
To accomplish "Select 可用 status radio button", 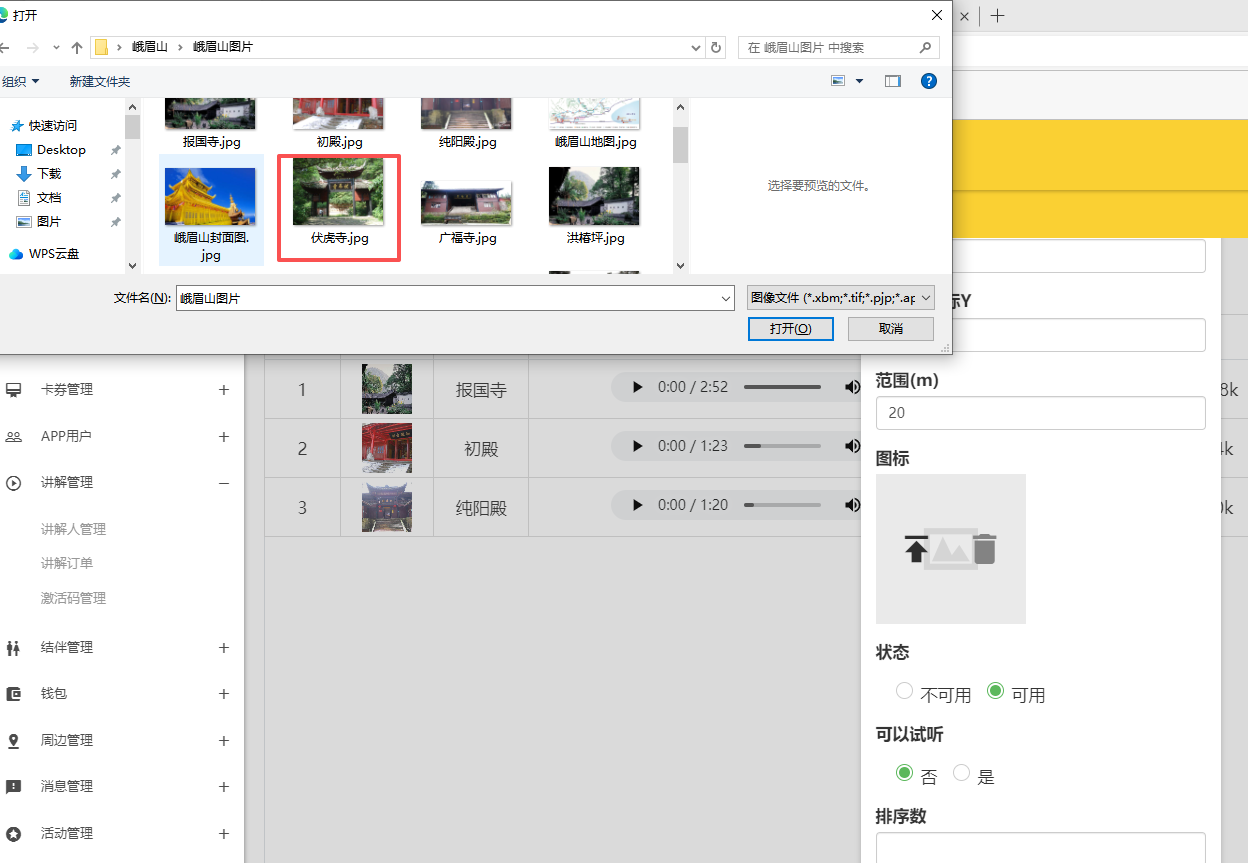I will tap(995, 691).
